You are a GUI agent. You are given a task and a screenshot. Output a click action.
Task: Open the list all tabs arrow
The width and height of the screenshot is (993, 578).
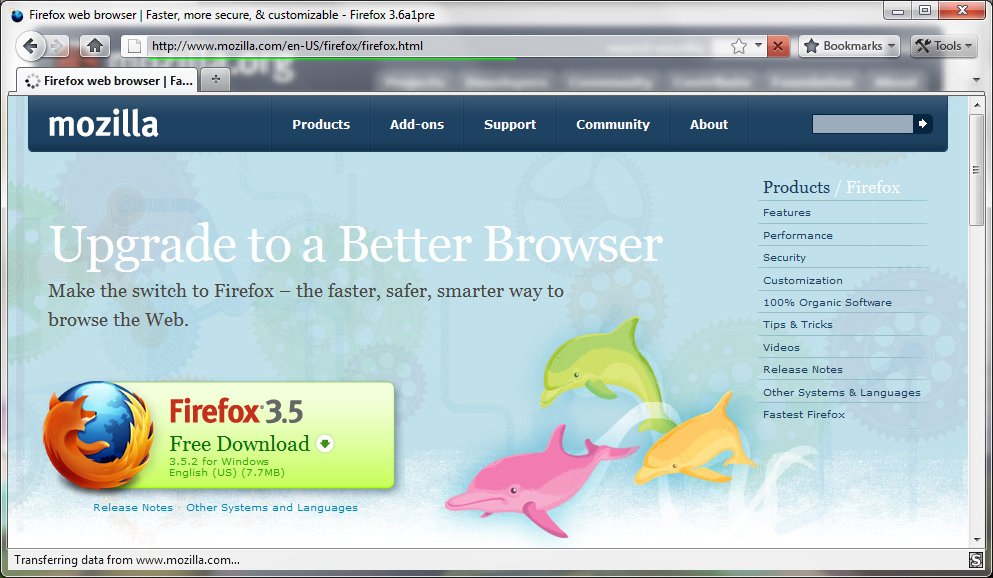[x=976, y=80]
